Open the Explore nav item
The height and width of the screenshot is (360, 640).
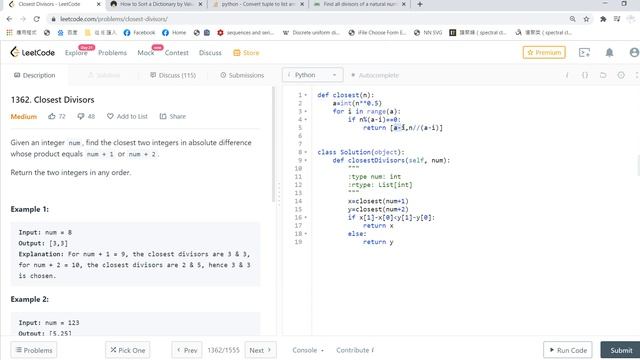(76, 53)
